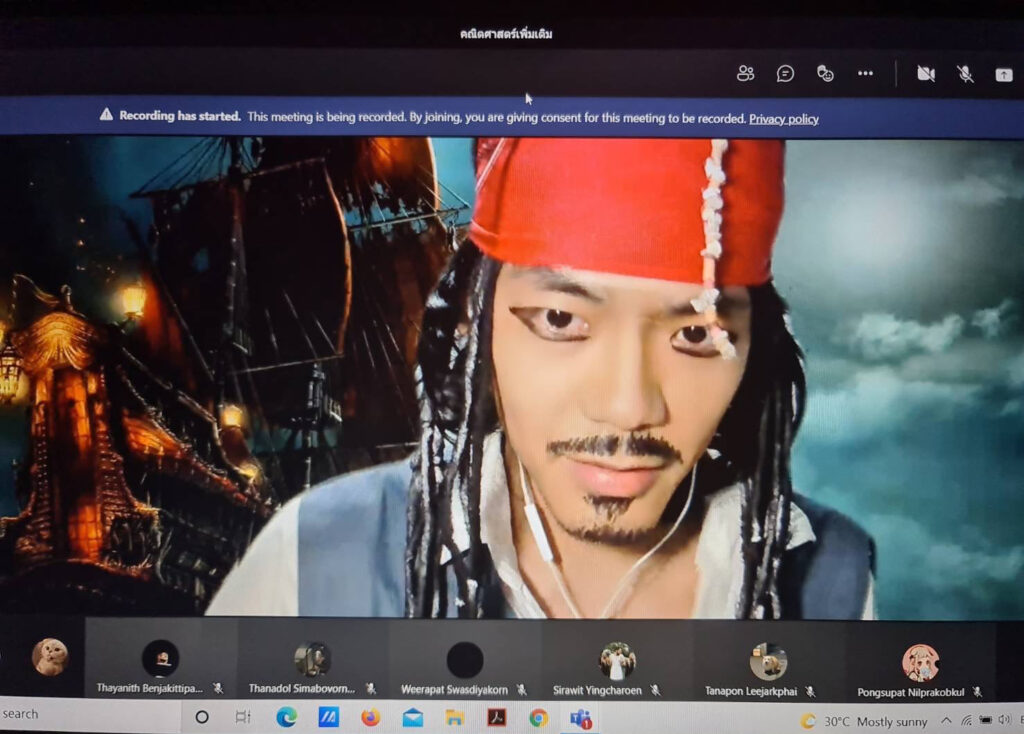Show the participants panel
Viewport: 1024px width, 734px height.
745,73
